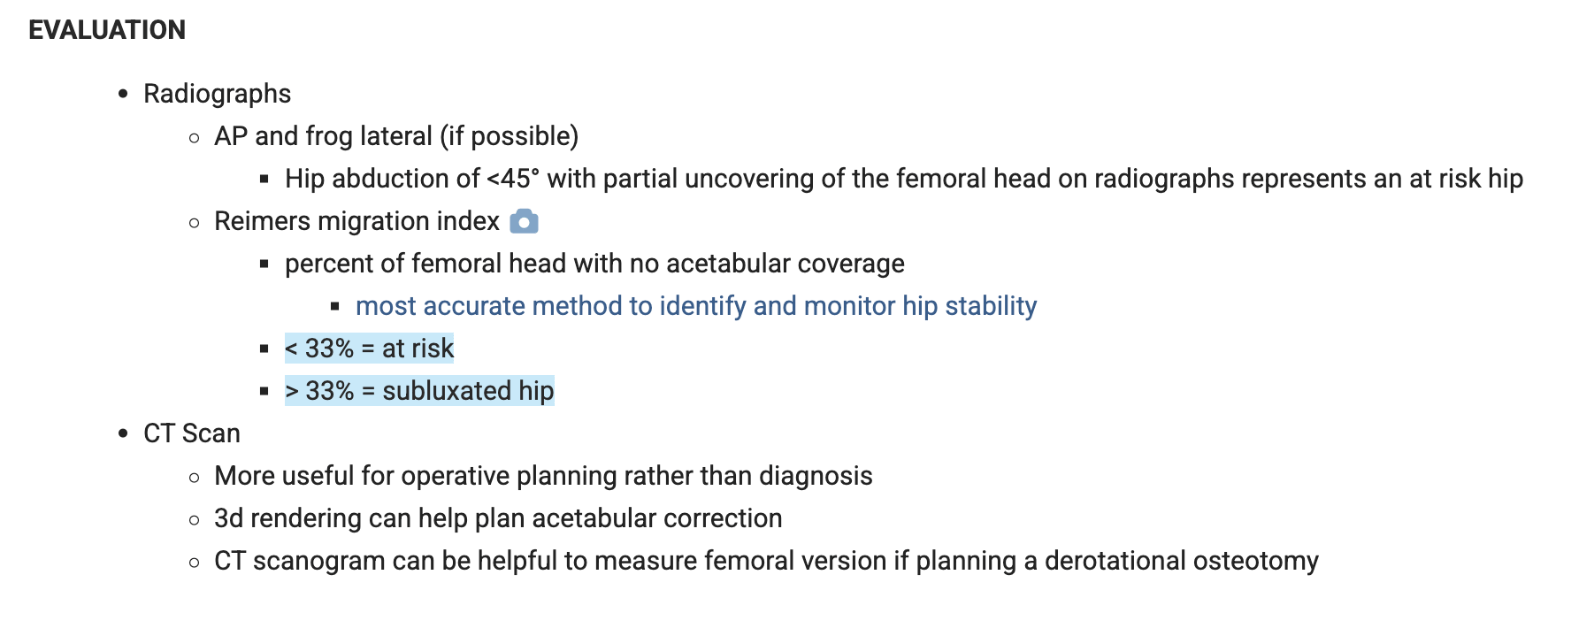The image size is (1592, 628).
Task: Click the hollow bullet before Reimers migration index
Action: click(x=194, y=222)
